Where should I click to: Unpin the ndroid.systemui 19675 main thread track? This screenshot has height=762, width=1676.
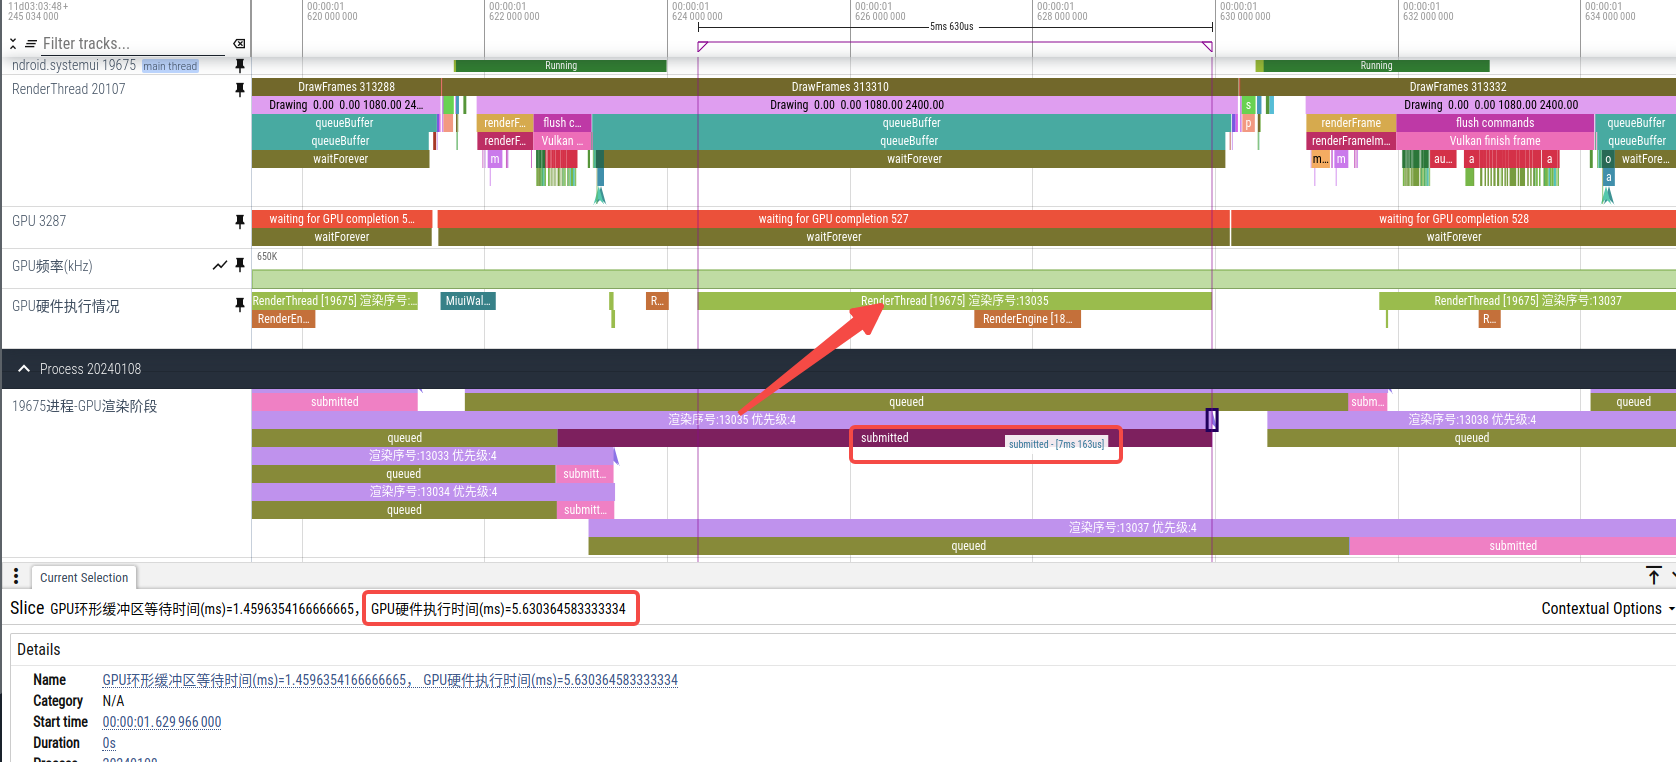click(240, 65)
